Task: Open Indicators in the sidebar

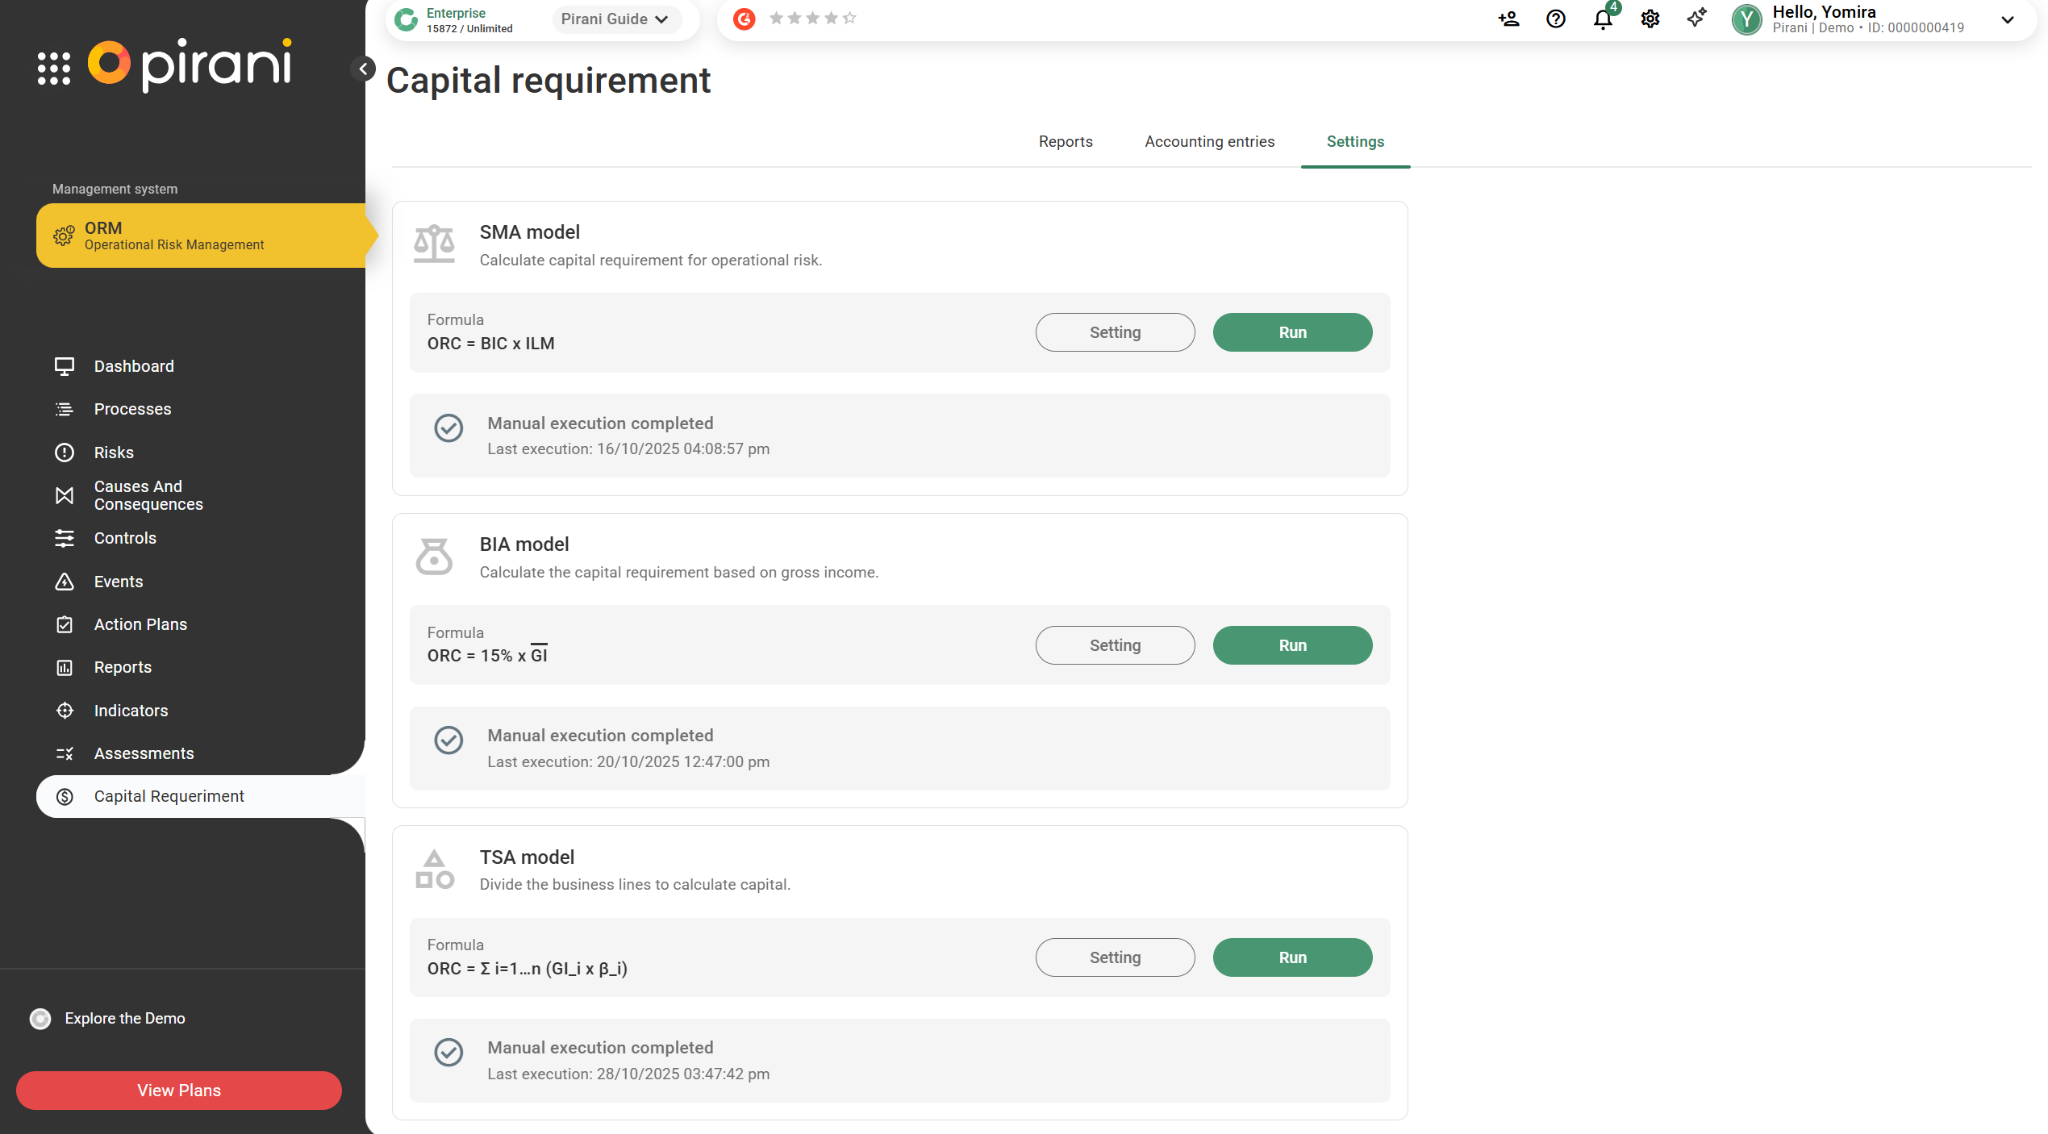Action: coord(131,710)
